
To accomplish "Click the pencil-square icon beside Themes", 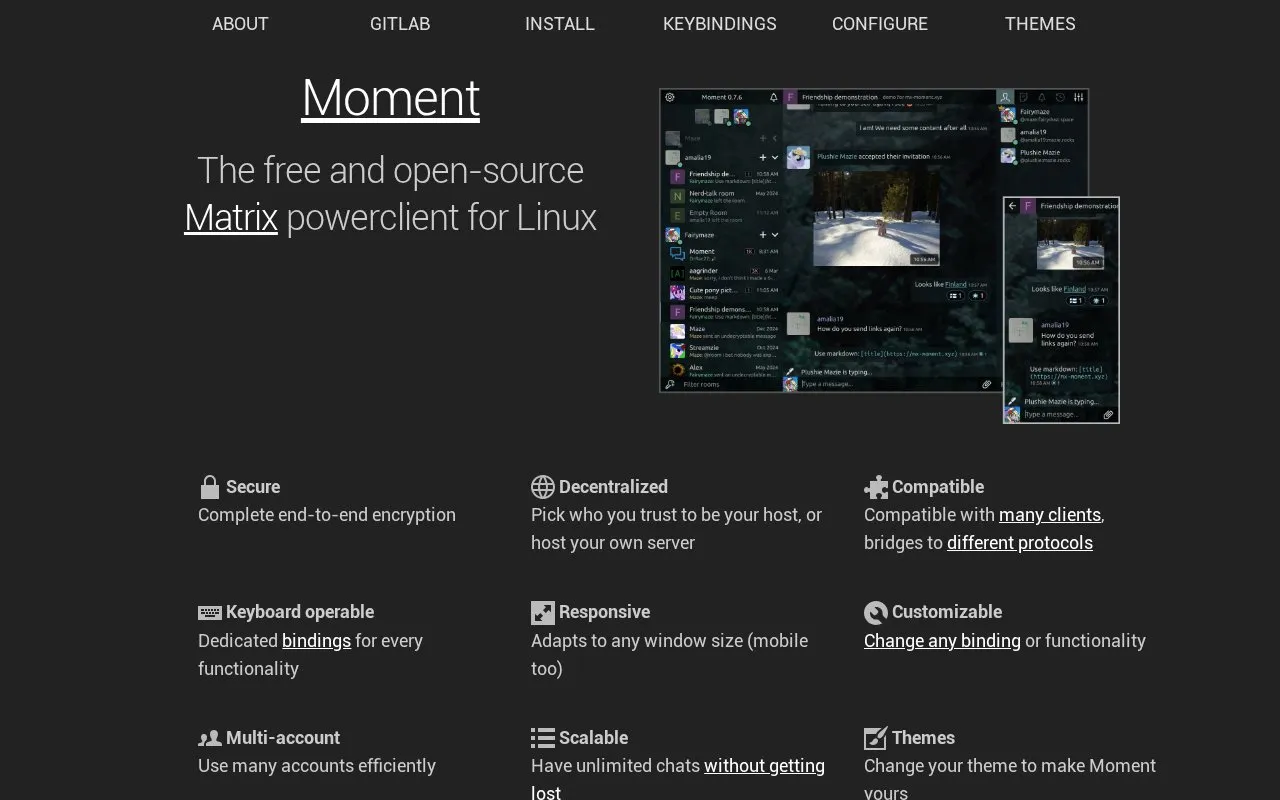I will click(x=876, y=739).
